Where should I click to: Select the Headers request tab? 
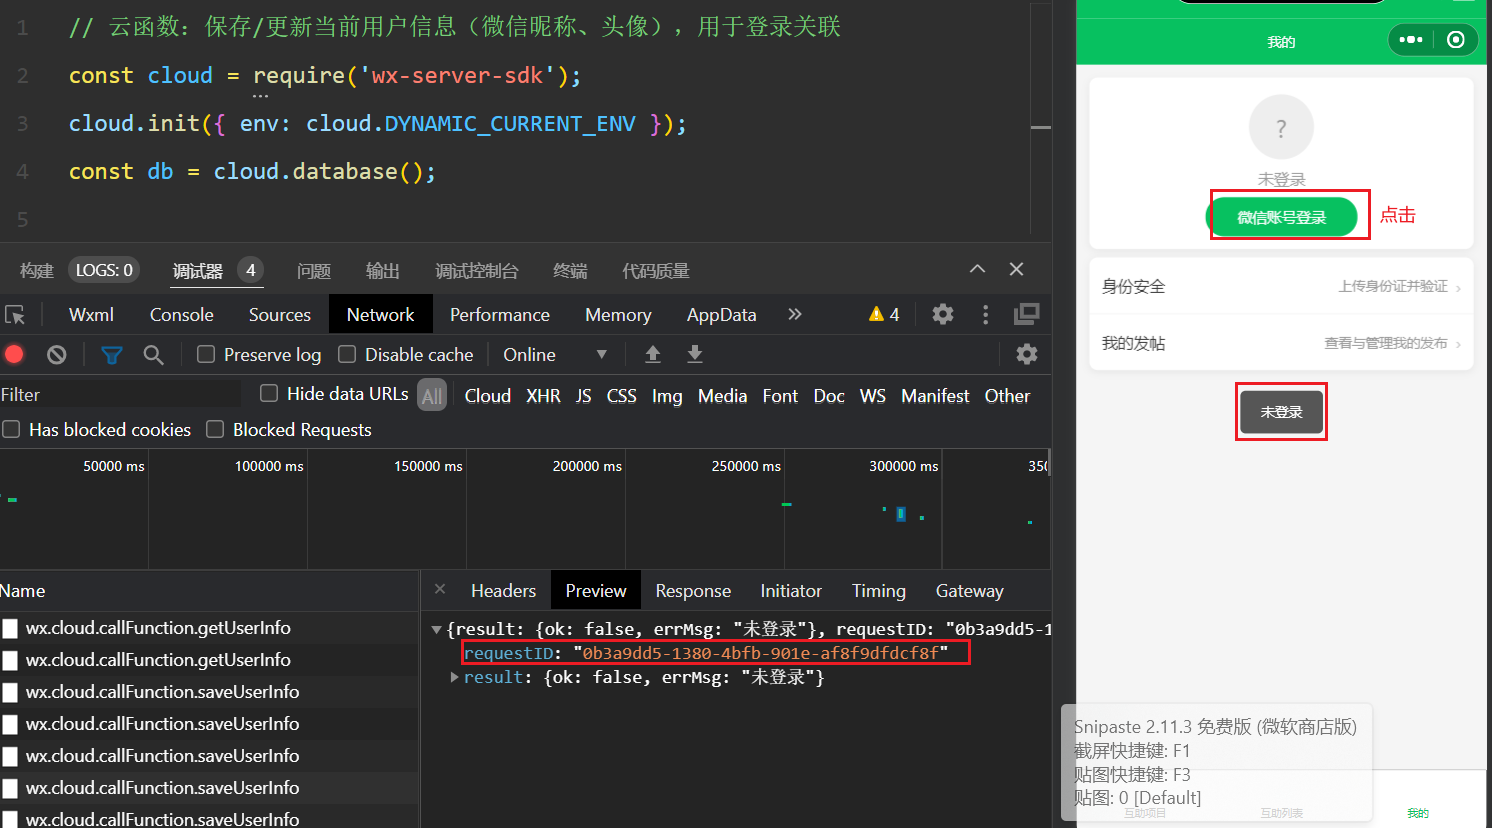[x=503, y=591]
